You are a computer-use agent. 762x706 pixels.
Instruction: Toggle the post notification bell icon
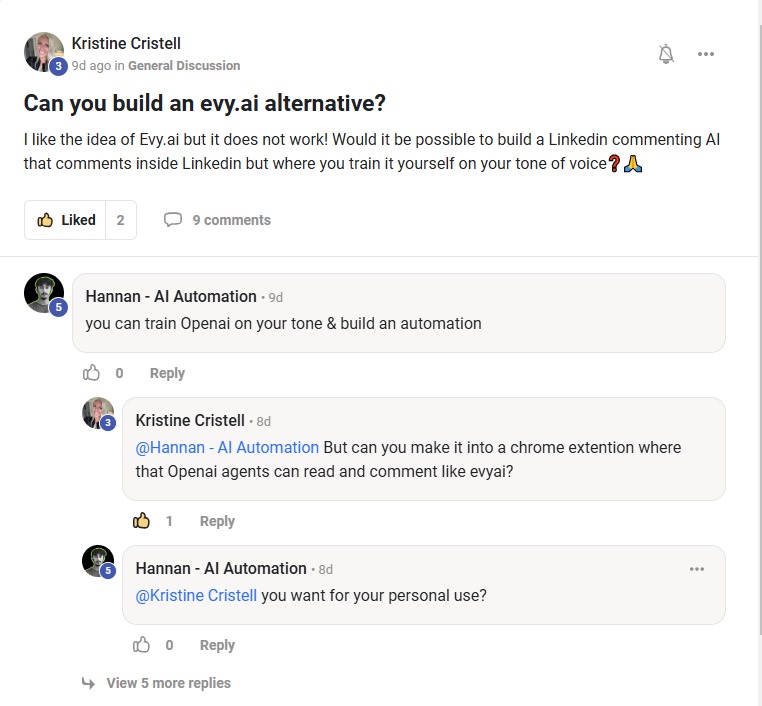click(x=666, y=54)
